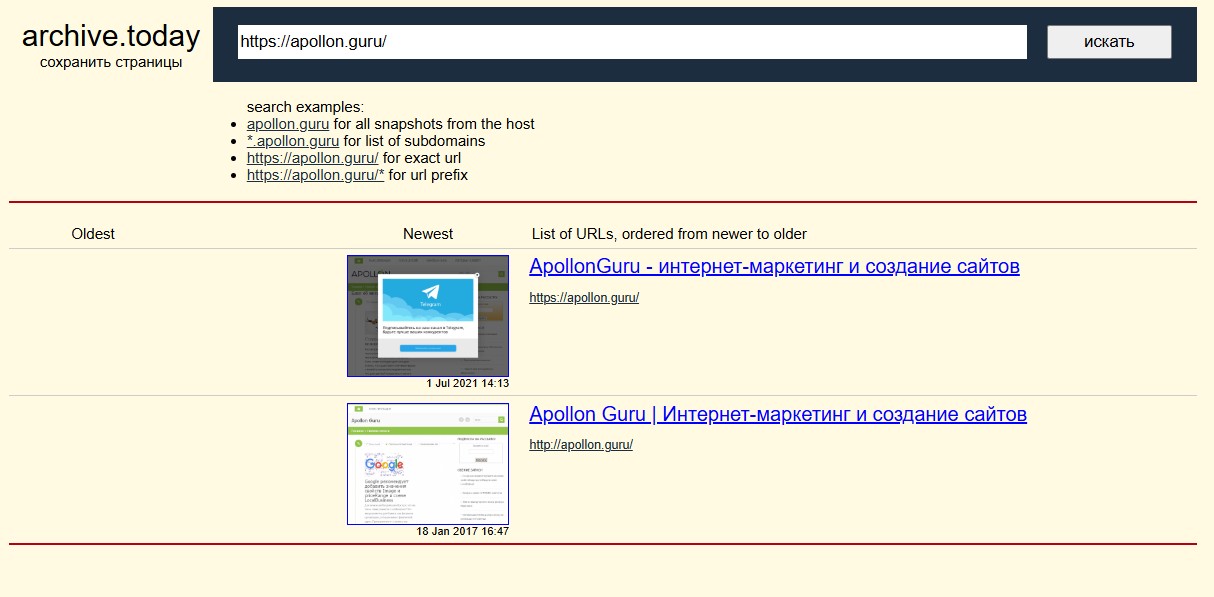Click the '18 Jan 2017 16:47' timestamp

tap(463, 531)
